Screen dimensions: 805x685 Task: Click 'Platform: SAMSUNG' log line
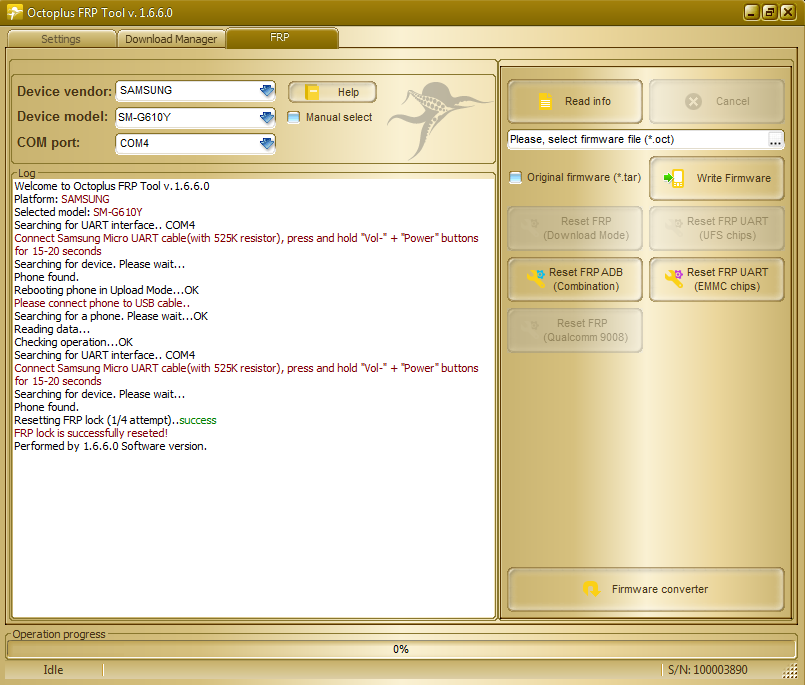(x=62, y=199)
